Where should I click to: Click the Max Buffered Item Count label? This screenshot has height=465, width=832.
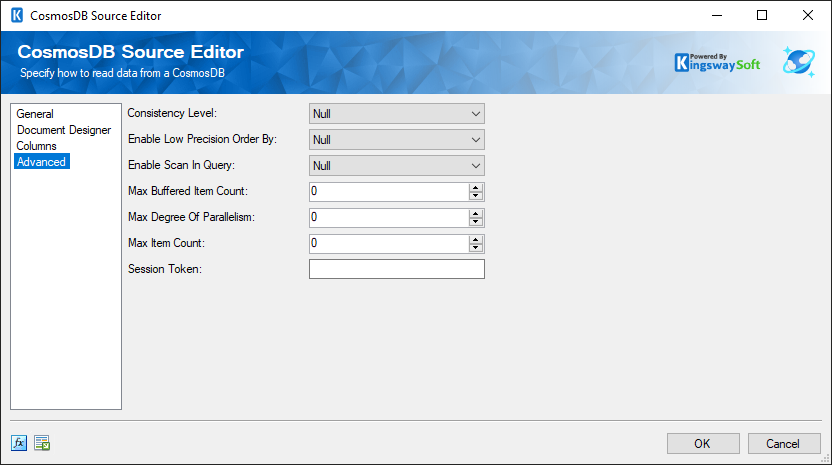point(188,191)
